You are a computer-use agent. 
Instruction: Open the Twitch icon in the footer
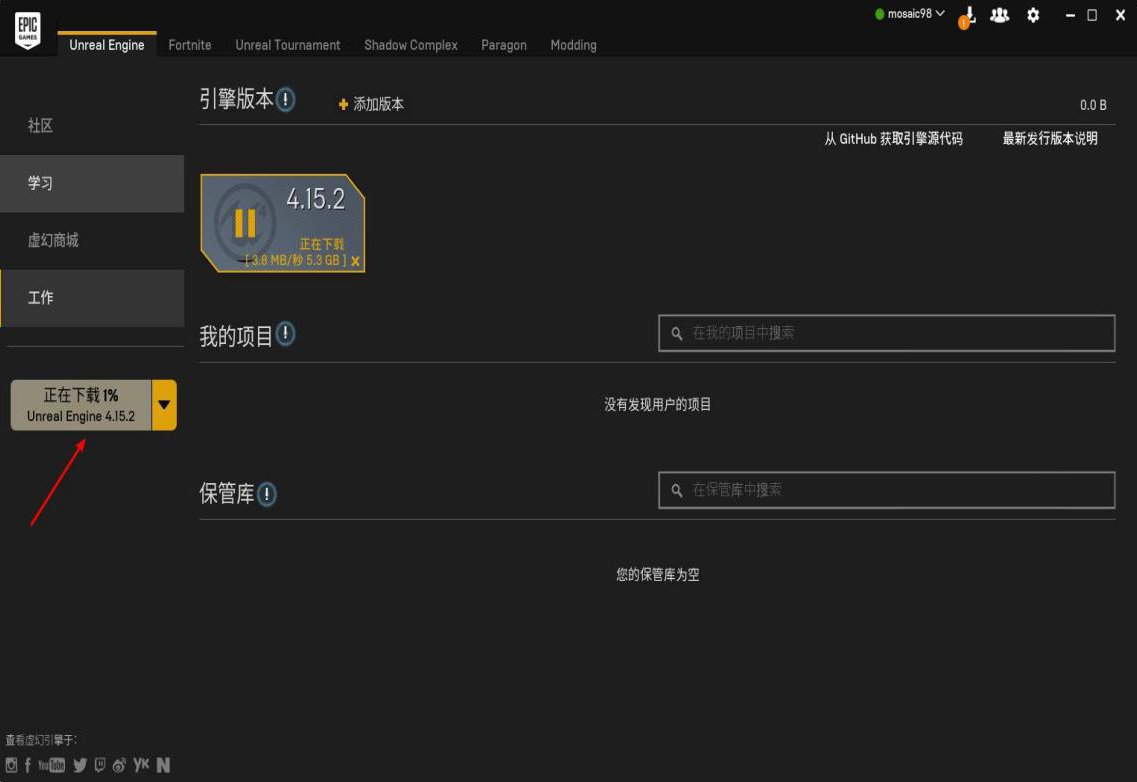coord(100,765)
